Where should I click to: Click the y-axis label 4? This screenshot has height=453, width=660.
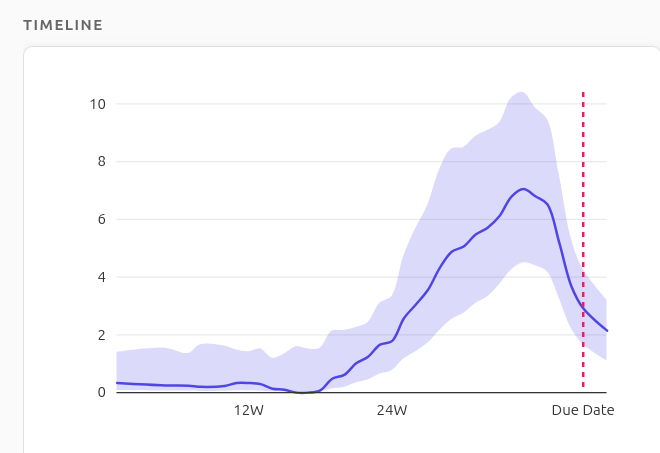coord(101,277)
